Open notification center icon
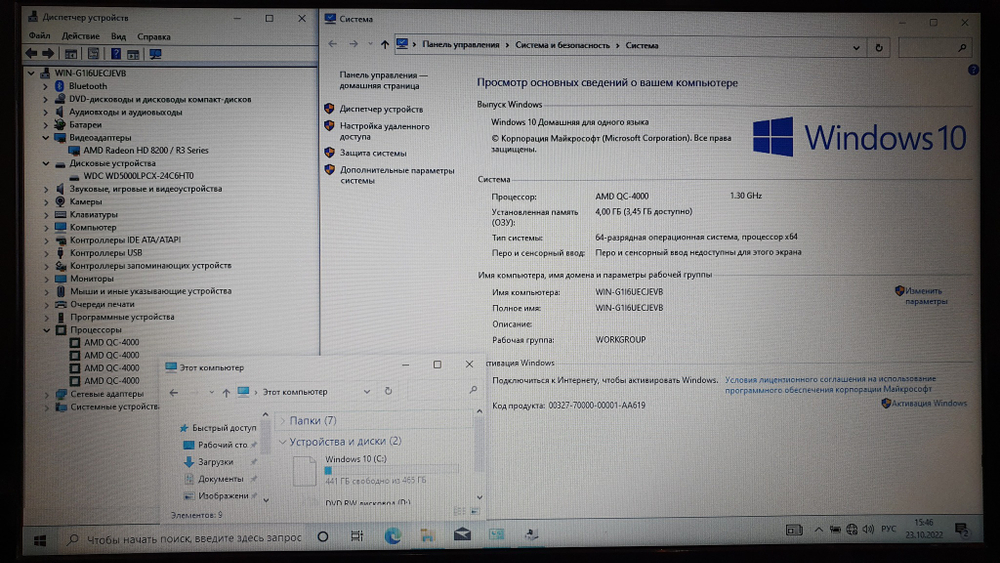 (x=962, y=529)
